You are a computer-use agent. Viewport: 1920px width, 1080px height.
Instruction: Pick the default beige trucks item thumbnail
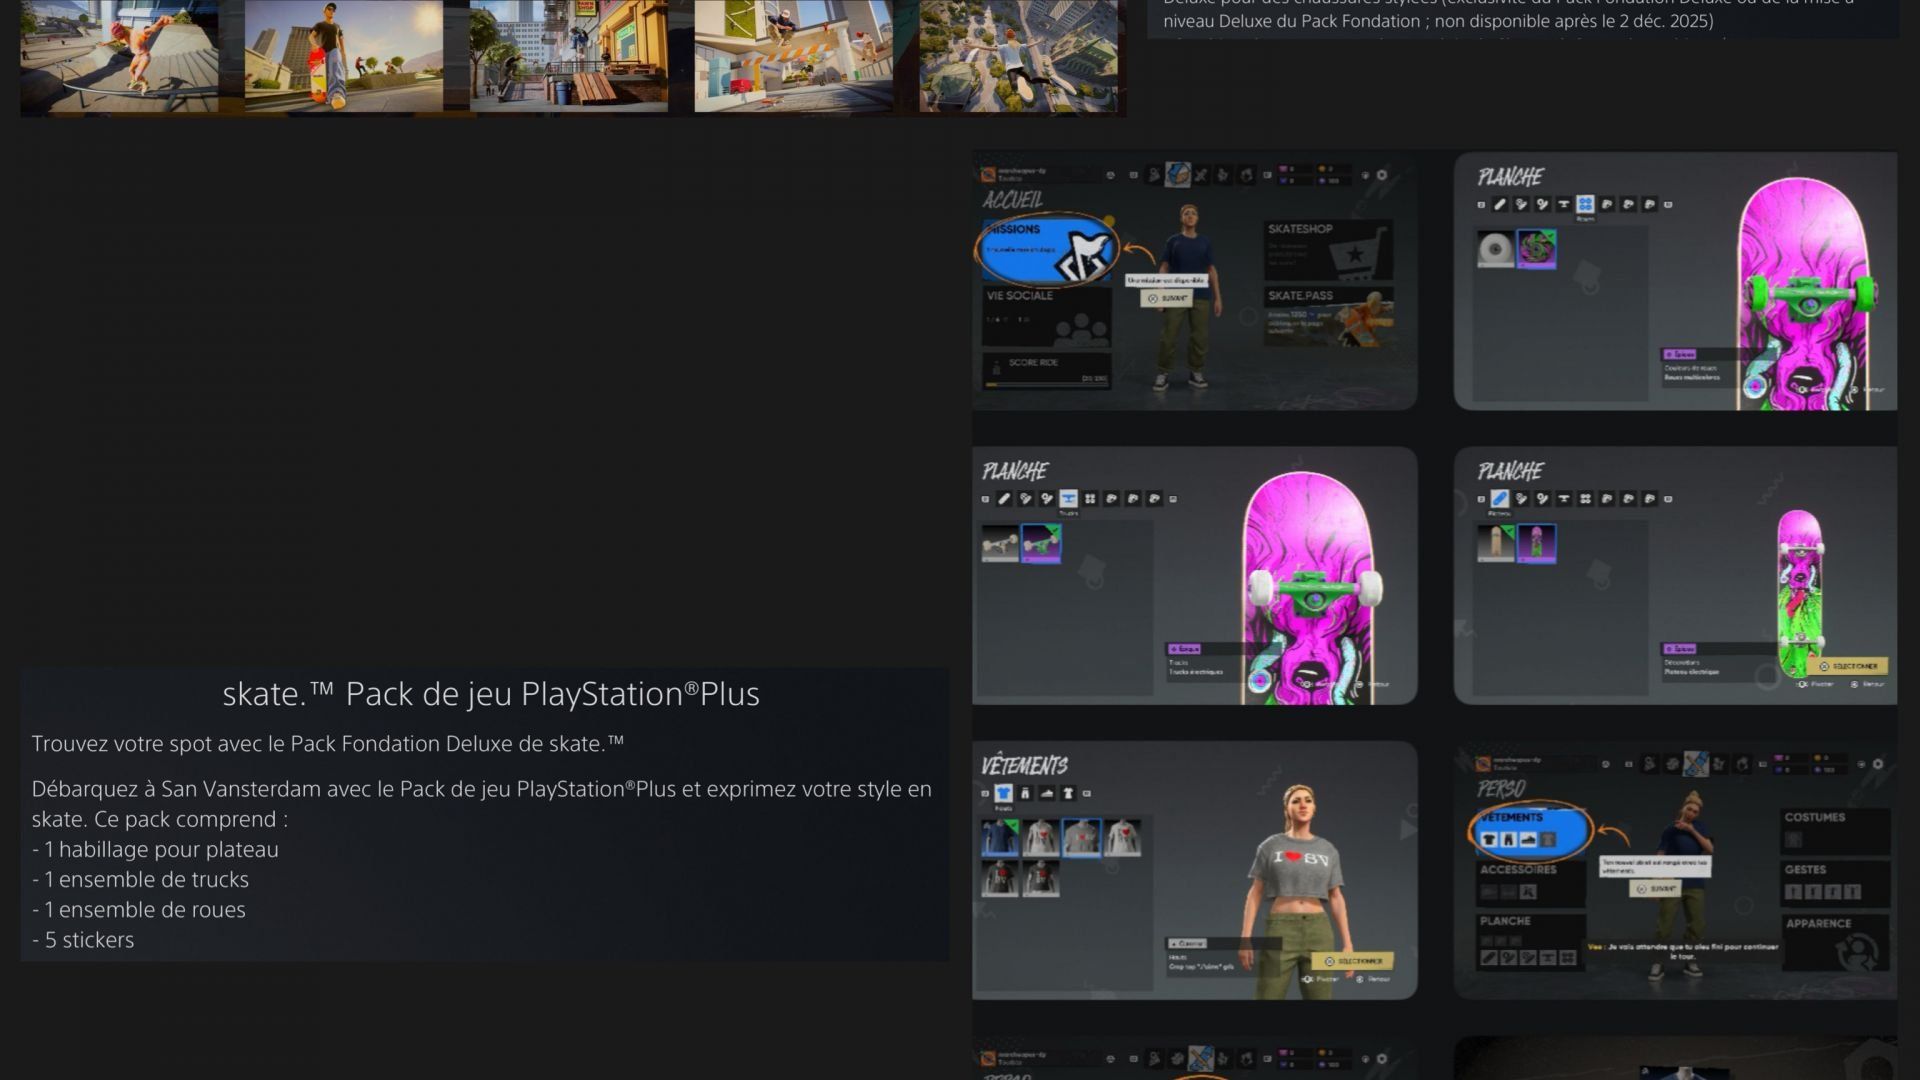coord(999,544)
